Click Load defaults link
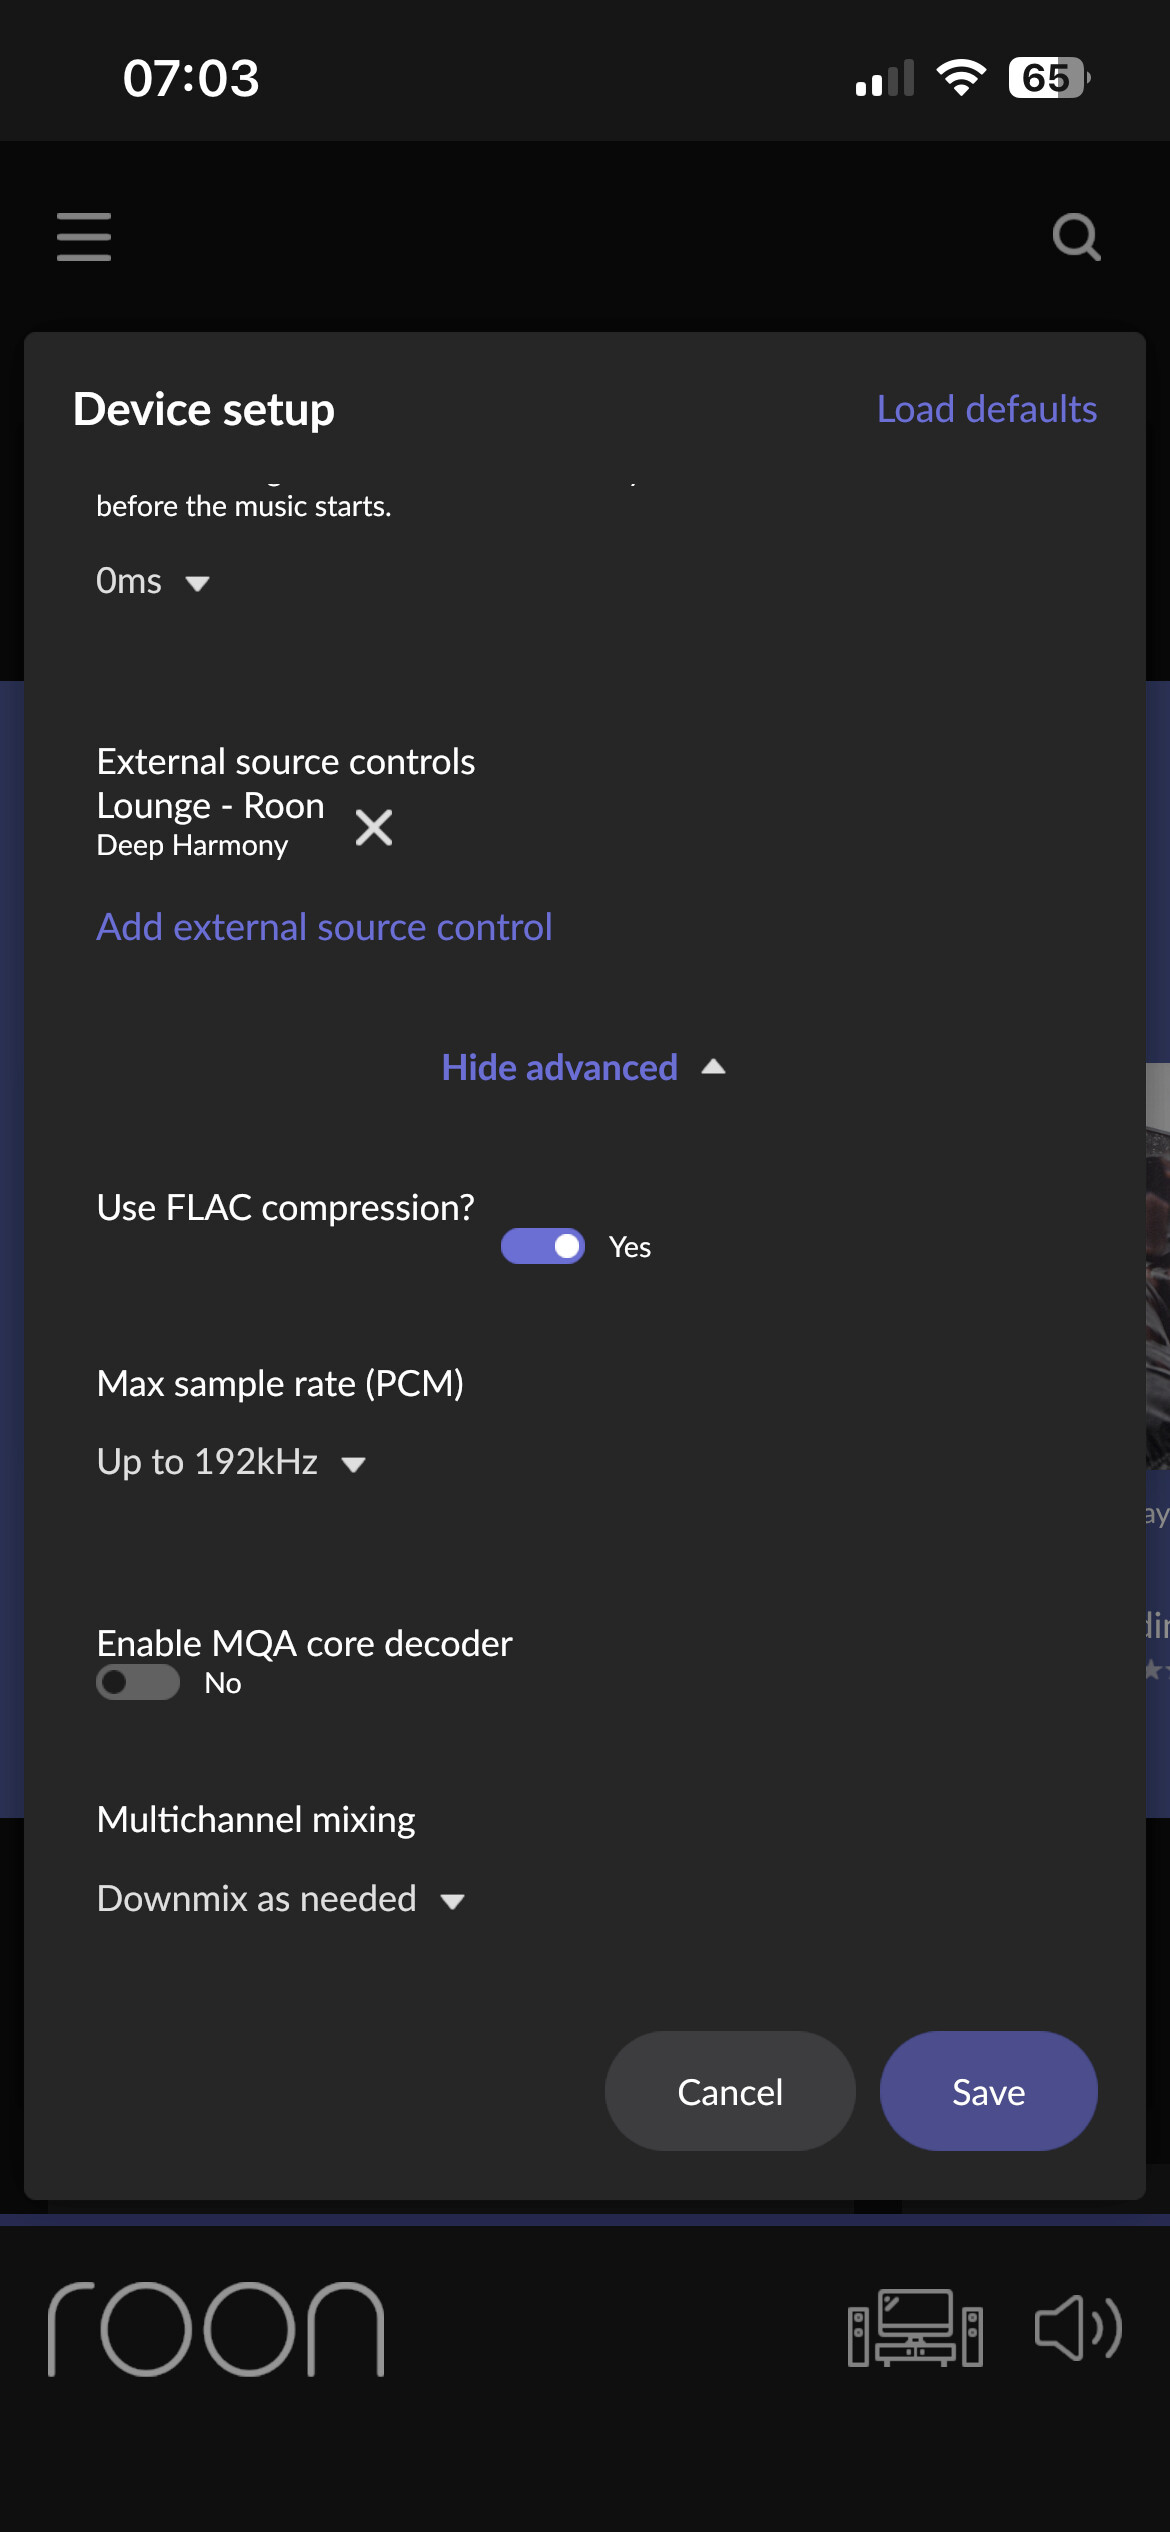Image resolution: width=1170 pixels, height=2532 pixels. [x=987, y=409]
